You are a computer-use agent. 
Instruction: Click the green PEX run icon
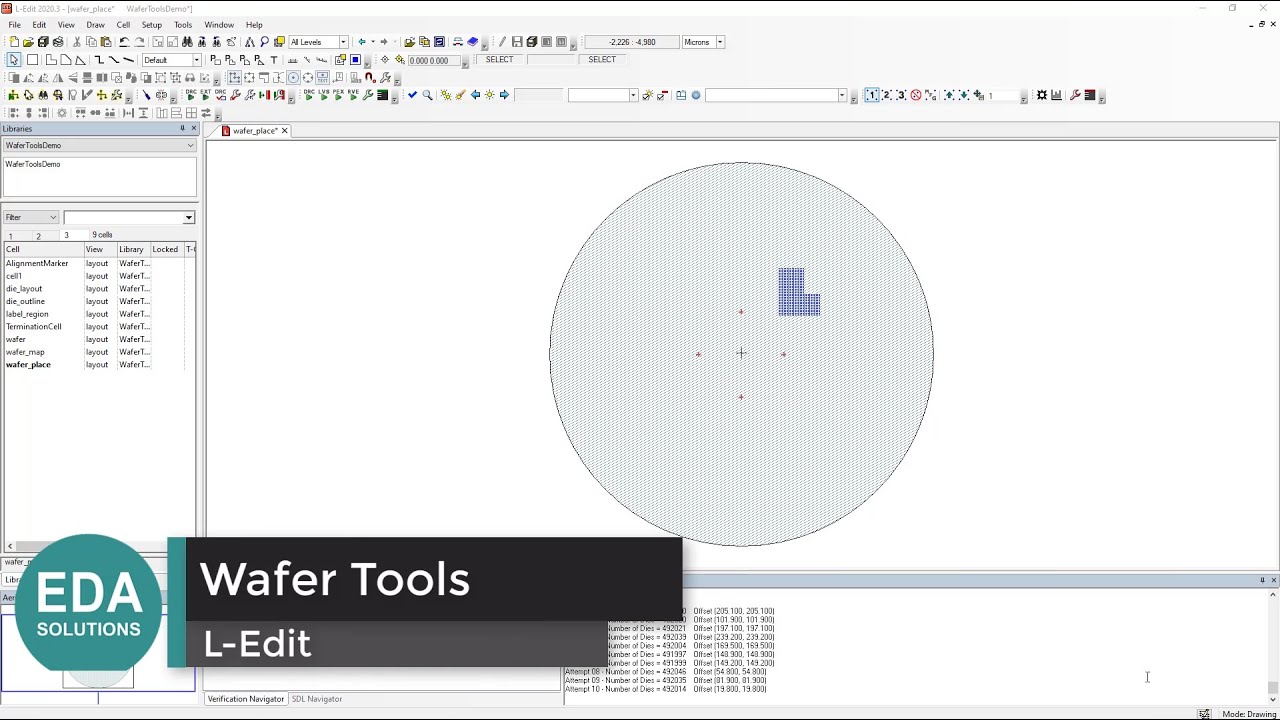click(338, 95)
